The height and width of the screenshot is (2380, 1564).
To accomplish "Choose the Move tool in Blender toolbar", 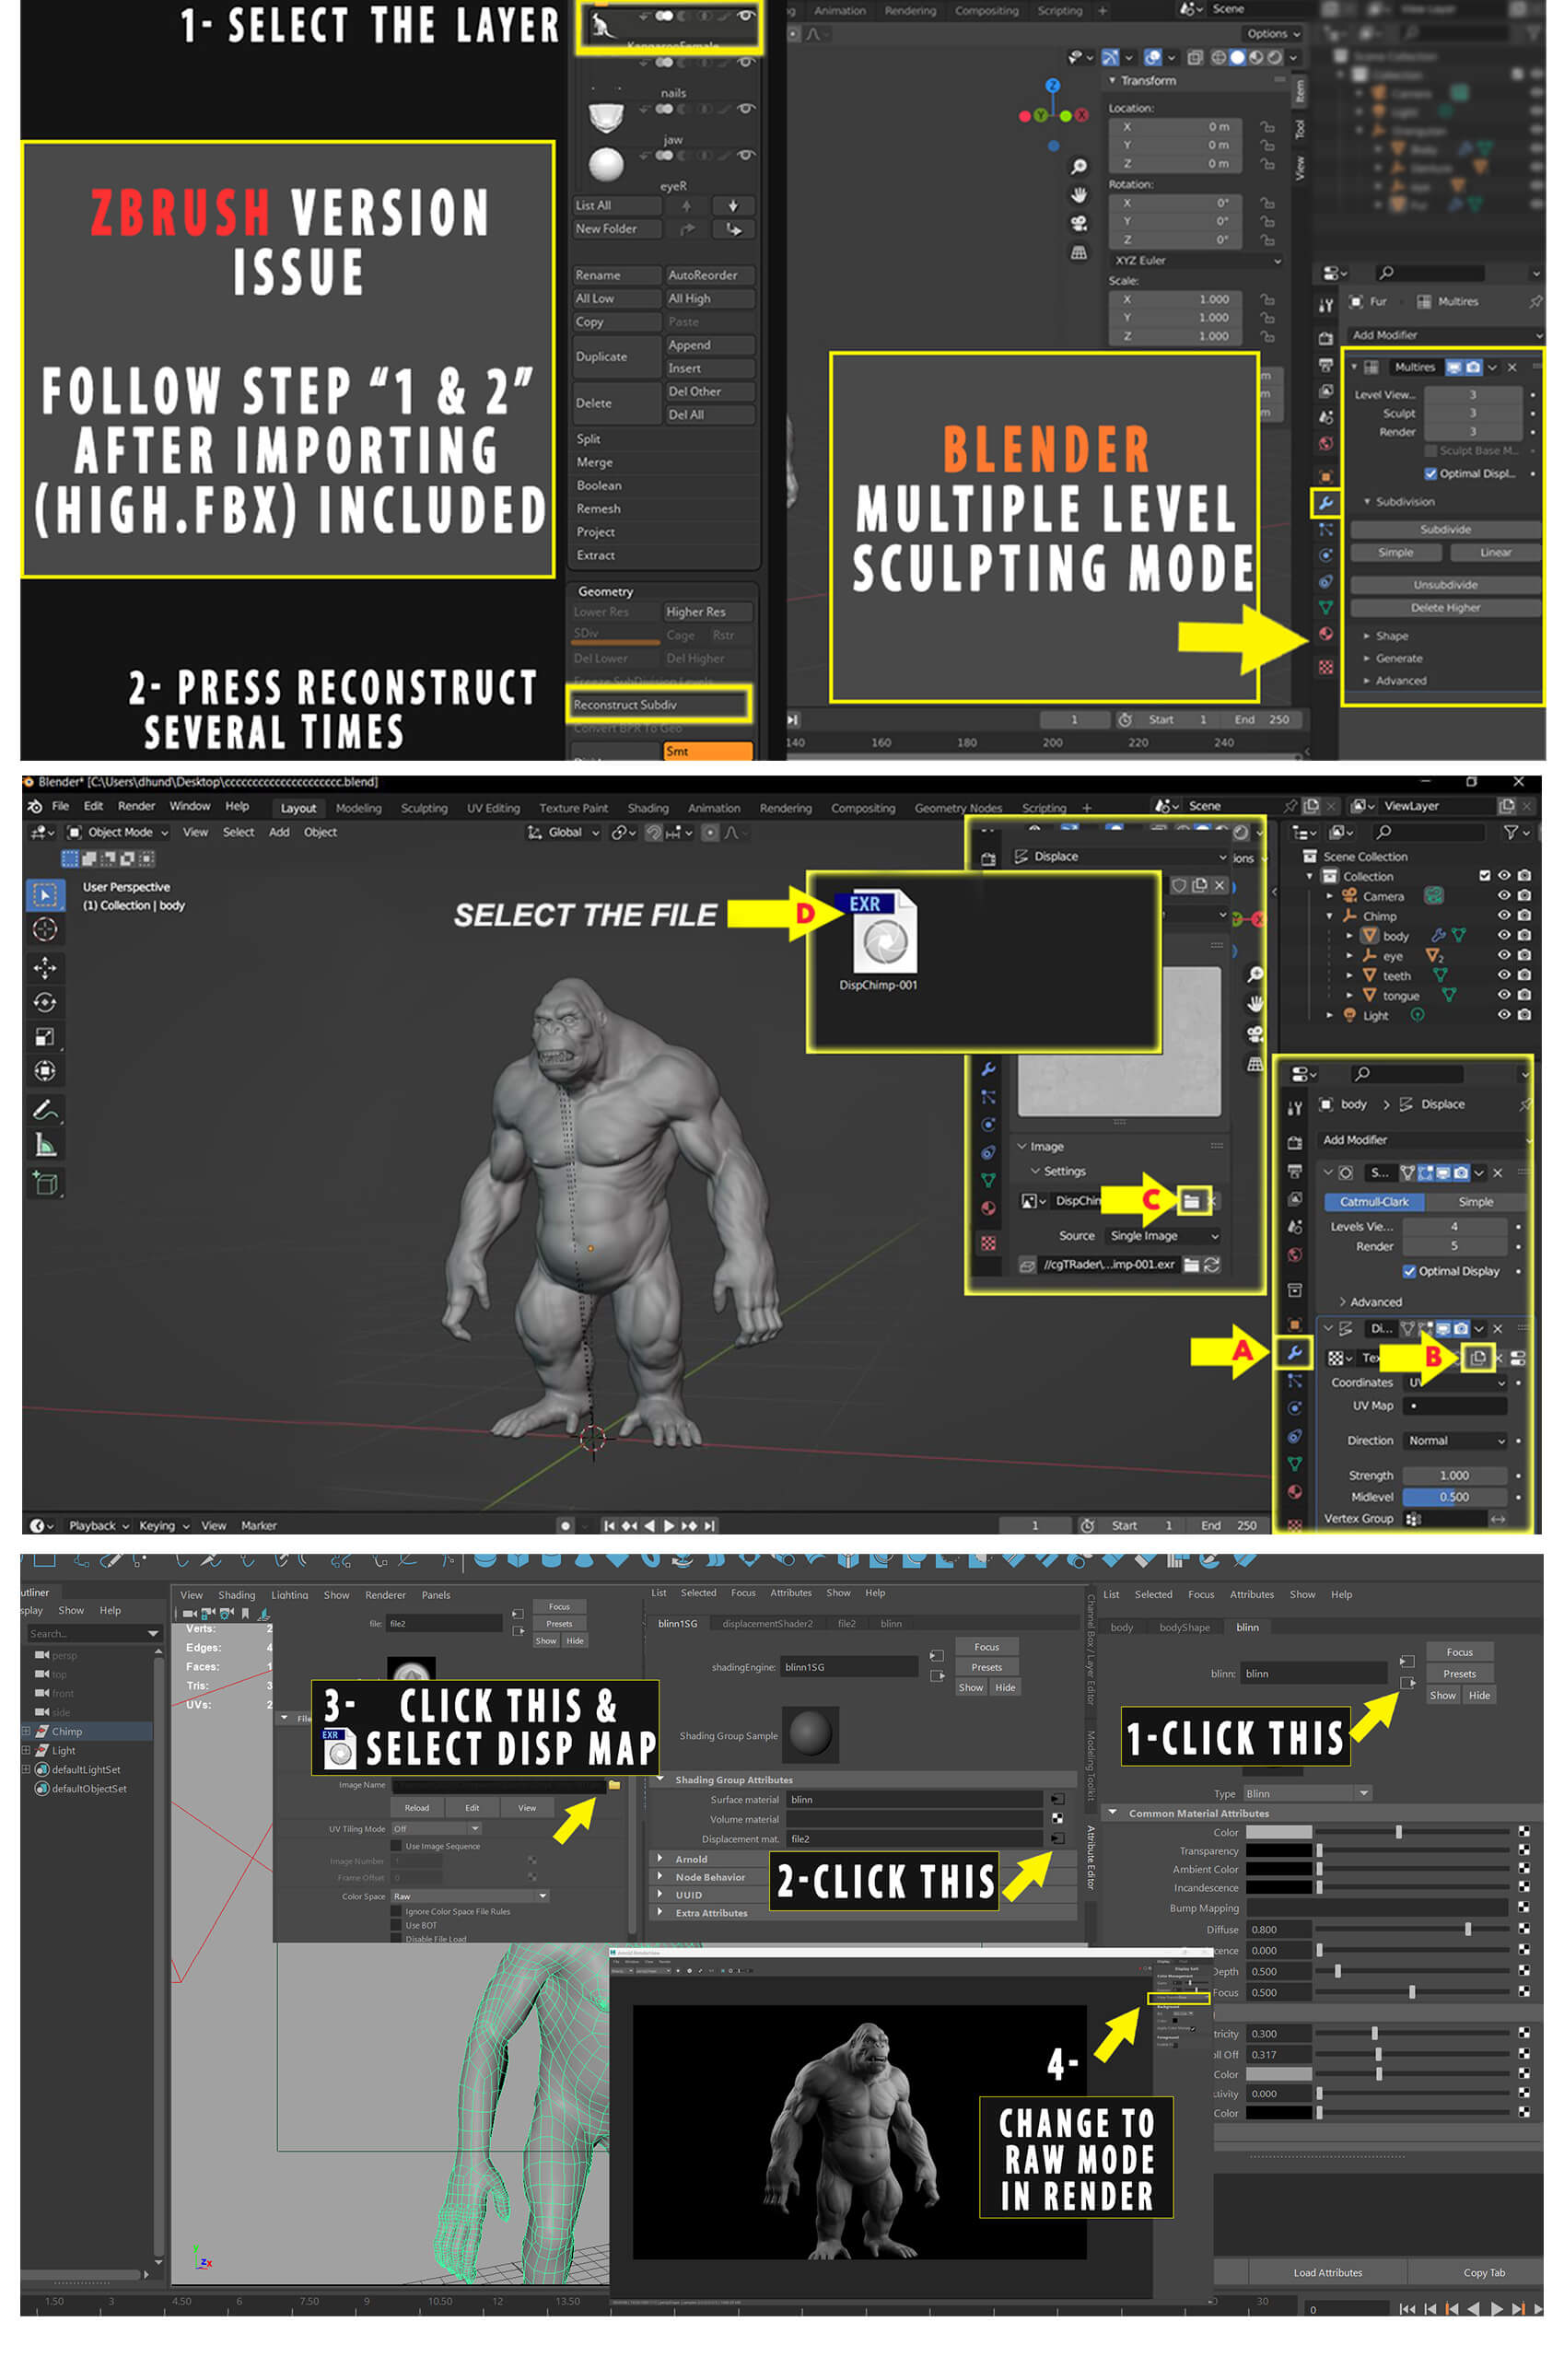I will click(x=45, y=967).
